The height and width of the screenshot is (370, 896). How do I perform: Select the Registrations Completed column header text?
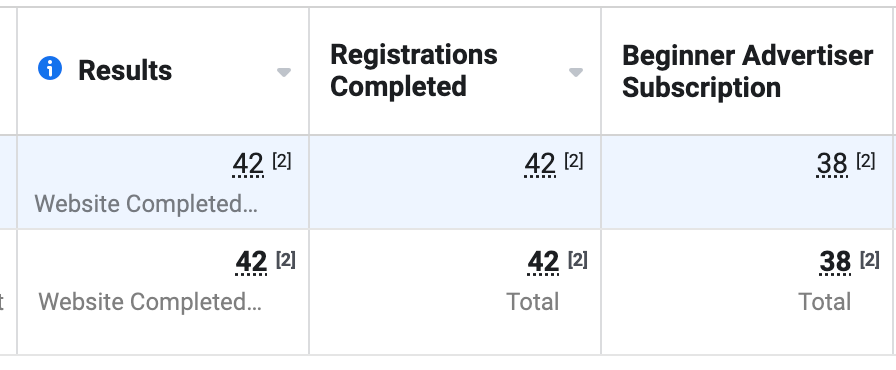[x=414, y=71]
